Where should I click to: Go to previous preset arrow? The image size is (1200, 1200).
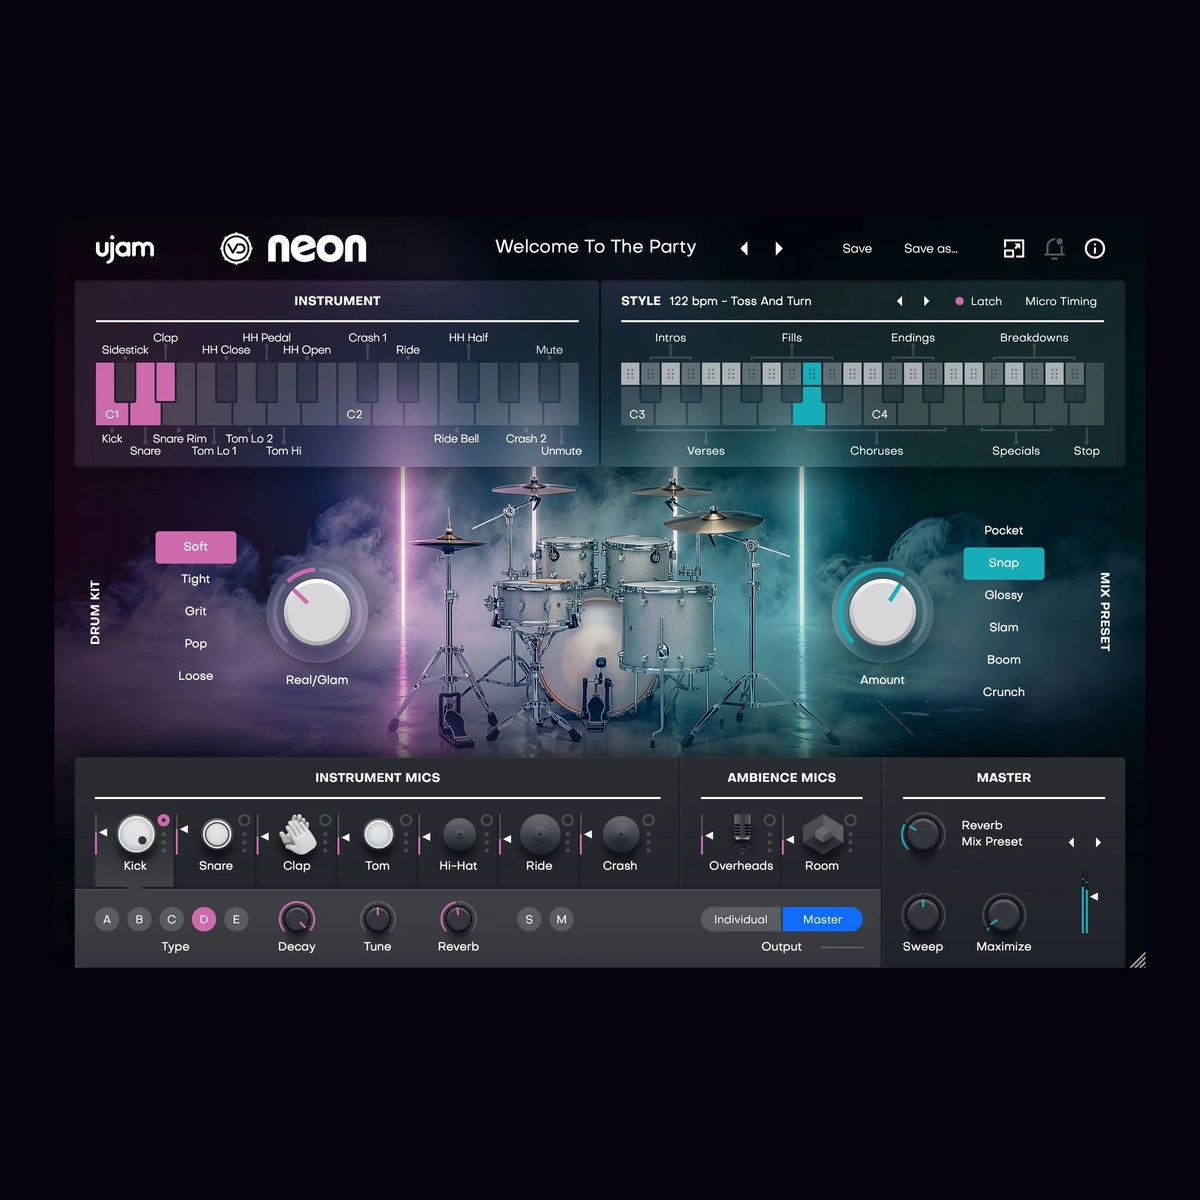click(x=744, y=249)
